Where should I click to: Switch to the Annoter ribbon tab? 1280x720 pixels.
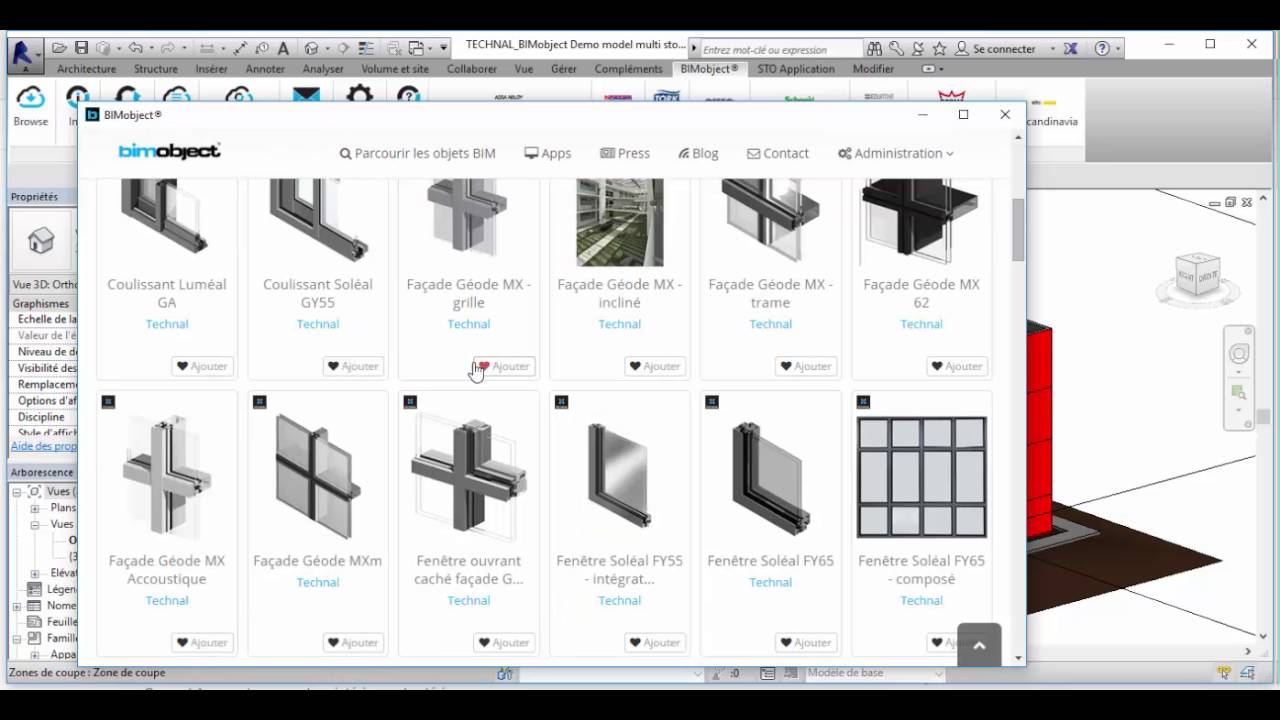[265, 69]
